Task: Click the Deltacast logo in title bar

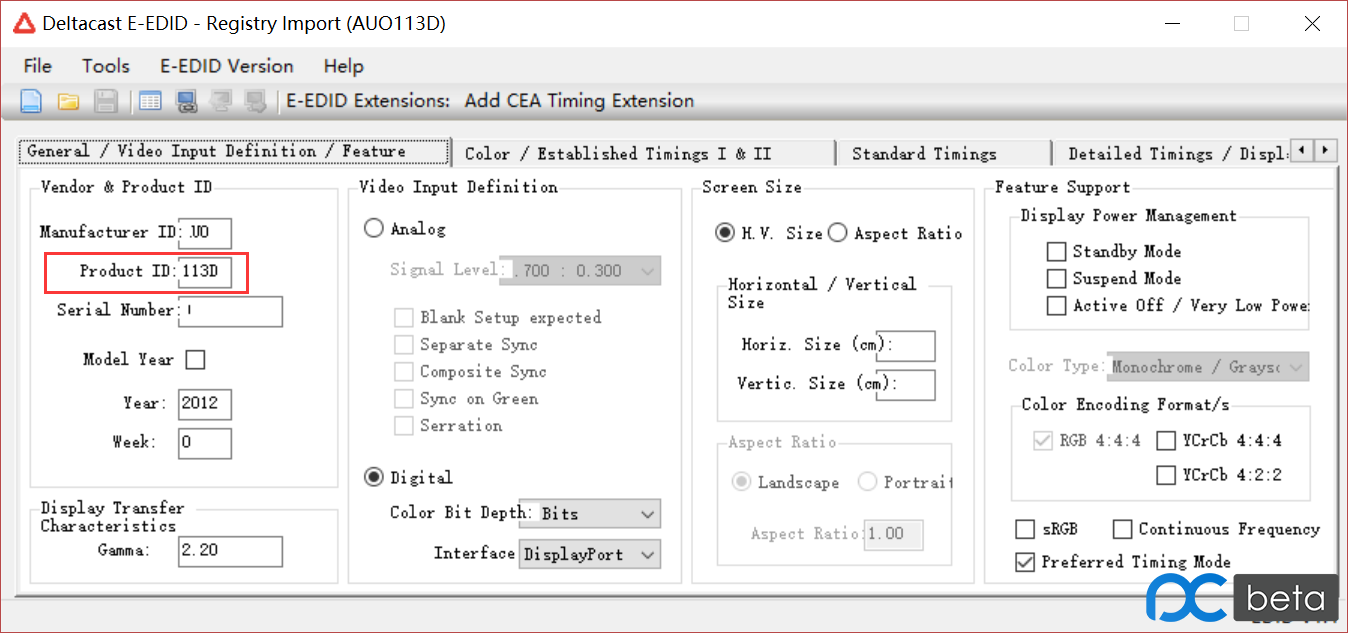Action: pyautogui.click(x=24, y=23)
